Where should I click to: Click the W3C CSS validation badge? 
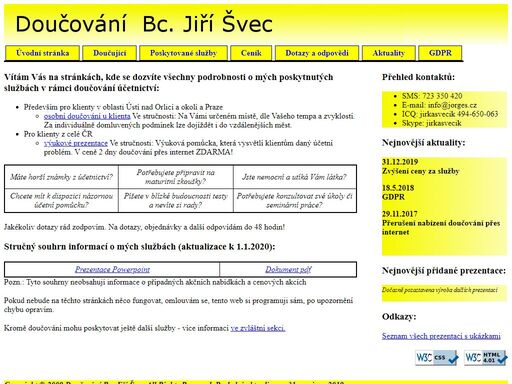pyautogui.click(x=437, y=358)
